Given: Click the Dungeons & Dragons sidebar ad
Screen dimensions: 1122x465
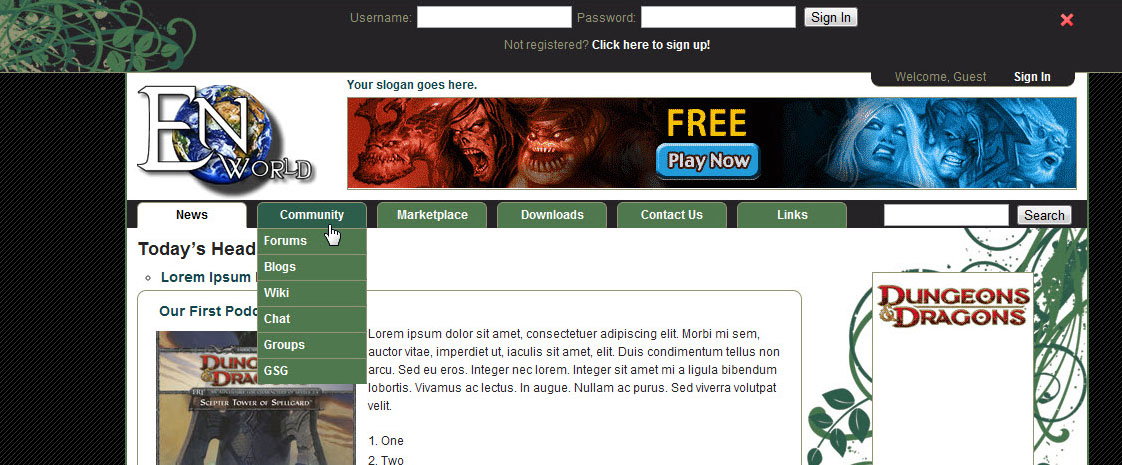Looking at the screenshot, I should pos(952,369).
